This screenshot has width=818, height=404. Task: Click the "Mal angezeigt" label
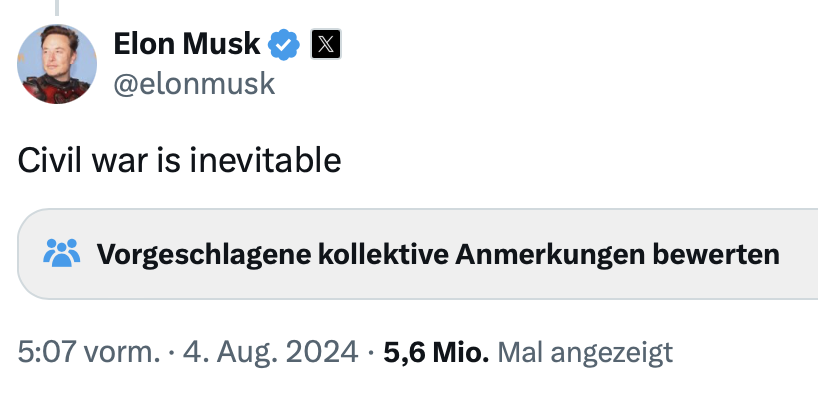tap(585, 352)
